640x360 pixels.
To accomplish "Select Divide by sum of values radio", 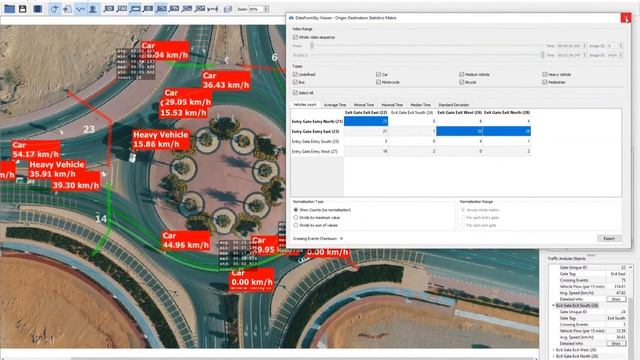I will (296, 225).
